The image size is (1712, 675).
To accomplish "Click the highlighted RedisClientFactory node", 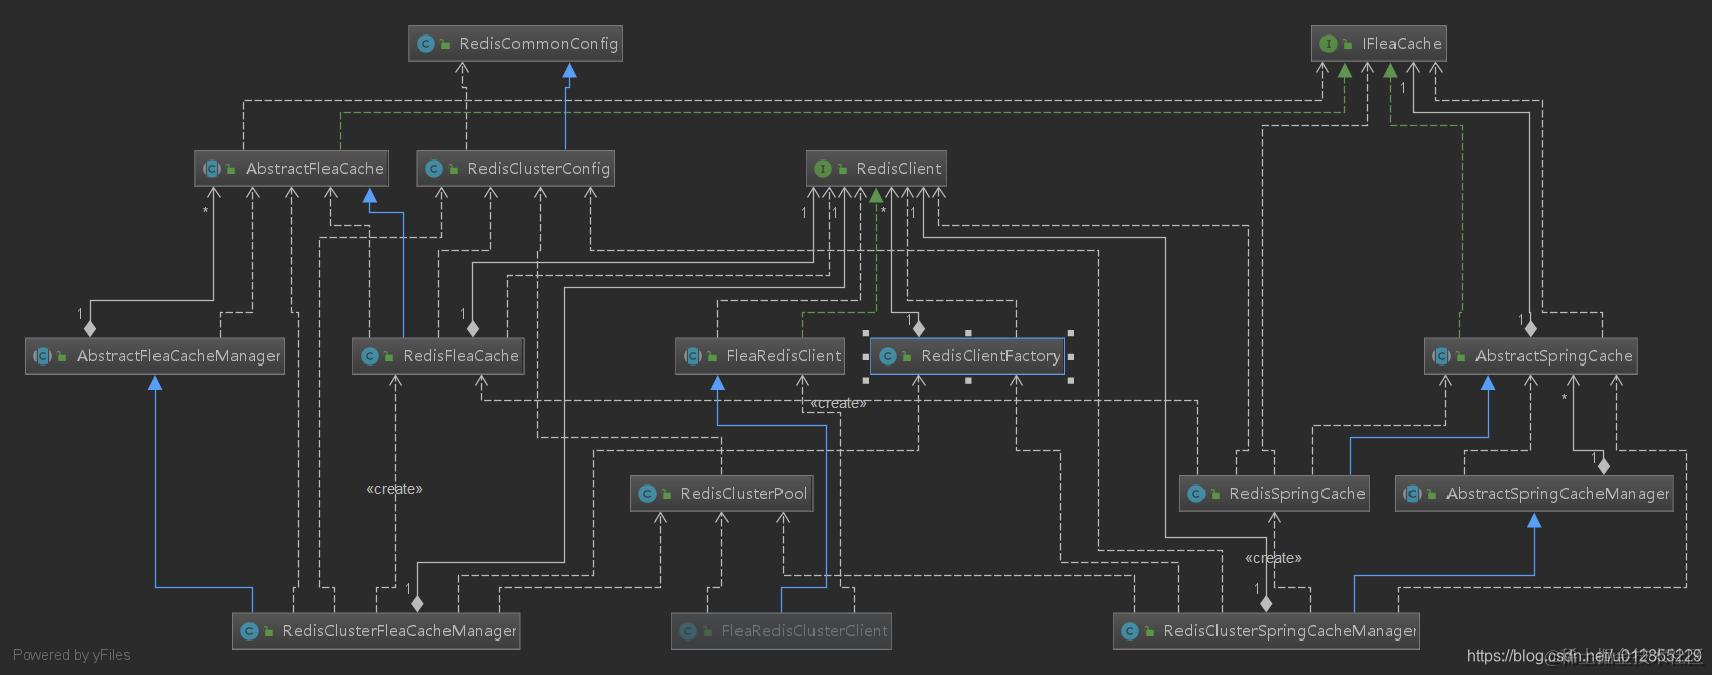I will [967, 356].
